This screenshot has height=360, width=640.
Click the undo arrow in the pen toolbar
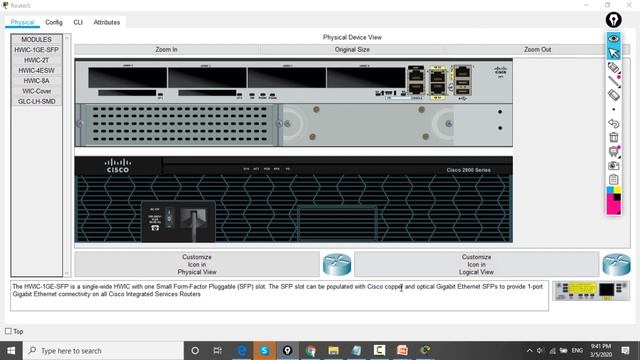point(613,123)
